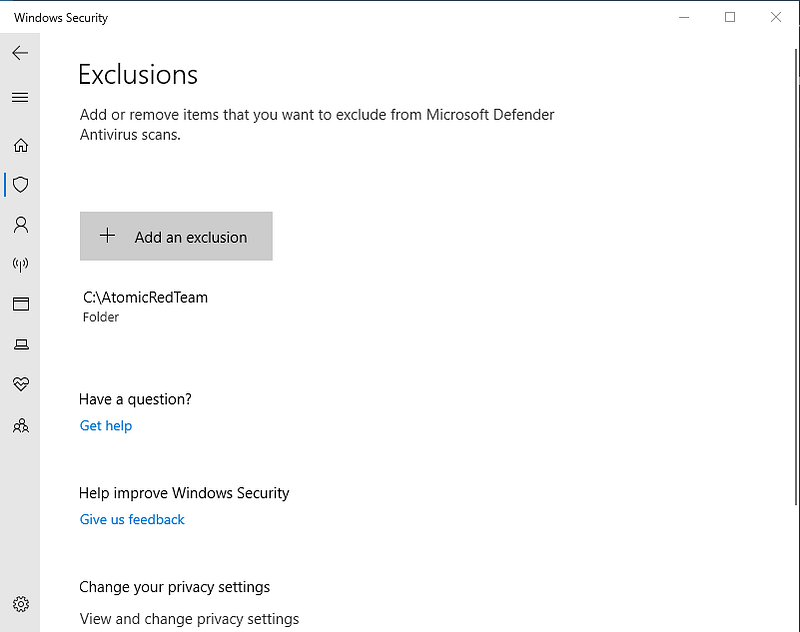This screenshot has height=632, width=800.
Task: Open Device performance & health heart icon
Action: pyautogui.click(x=20, y=384)
